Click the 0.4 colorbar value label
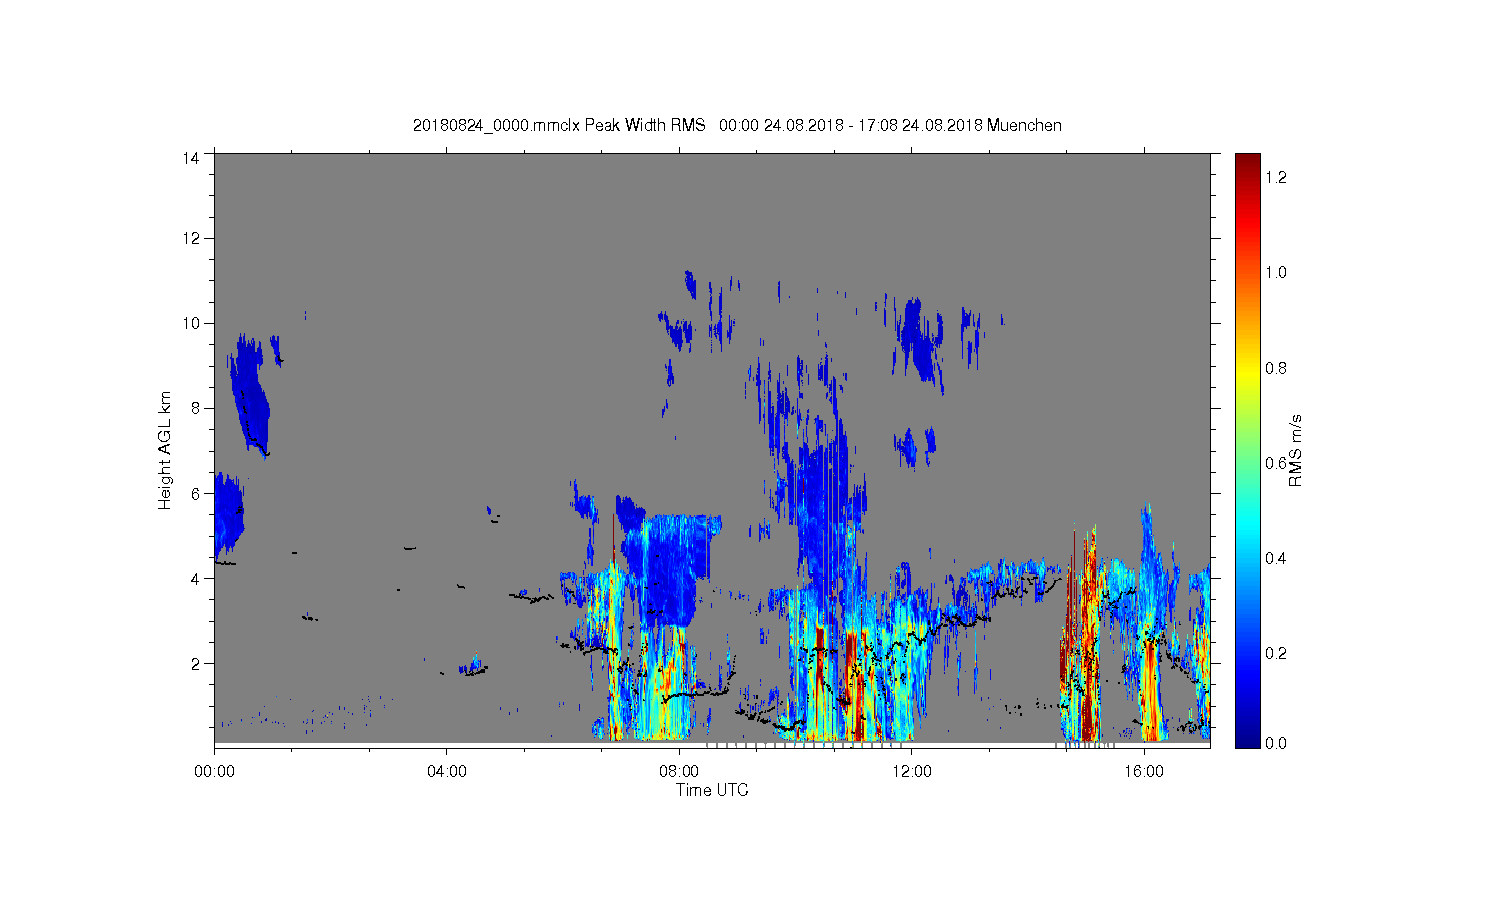 1275,558
